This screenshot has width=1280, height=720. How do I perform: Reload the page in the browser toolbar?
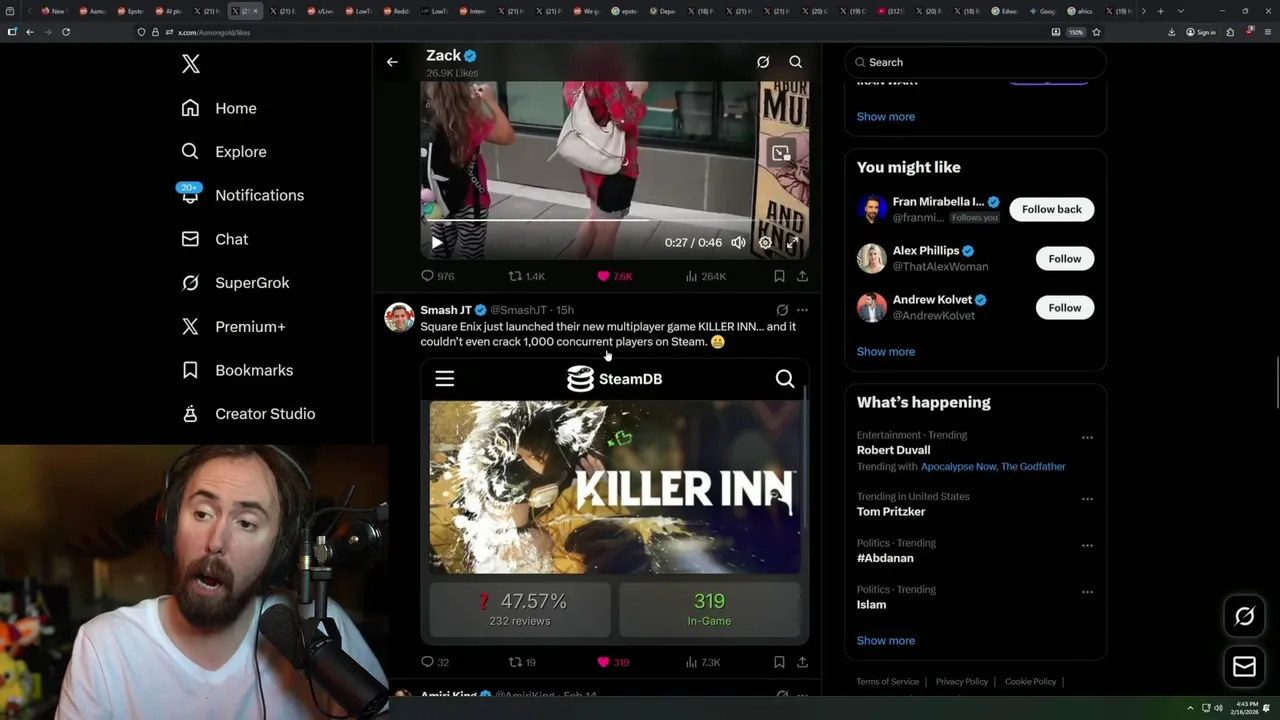(66, 32)
